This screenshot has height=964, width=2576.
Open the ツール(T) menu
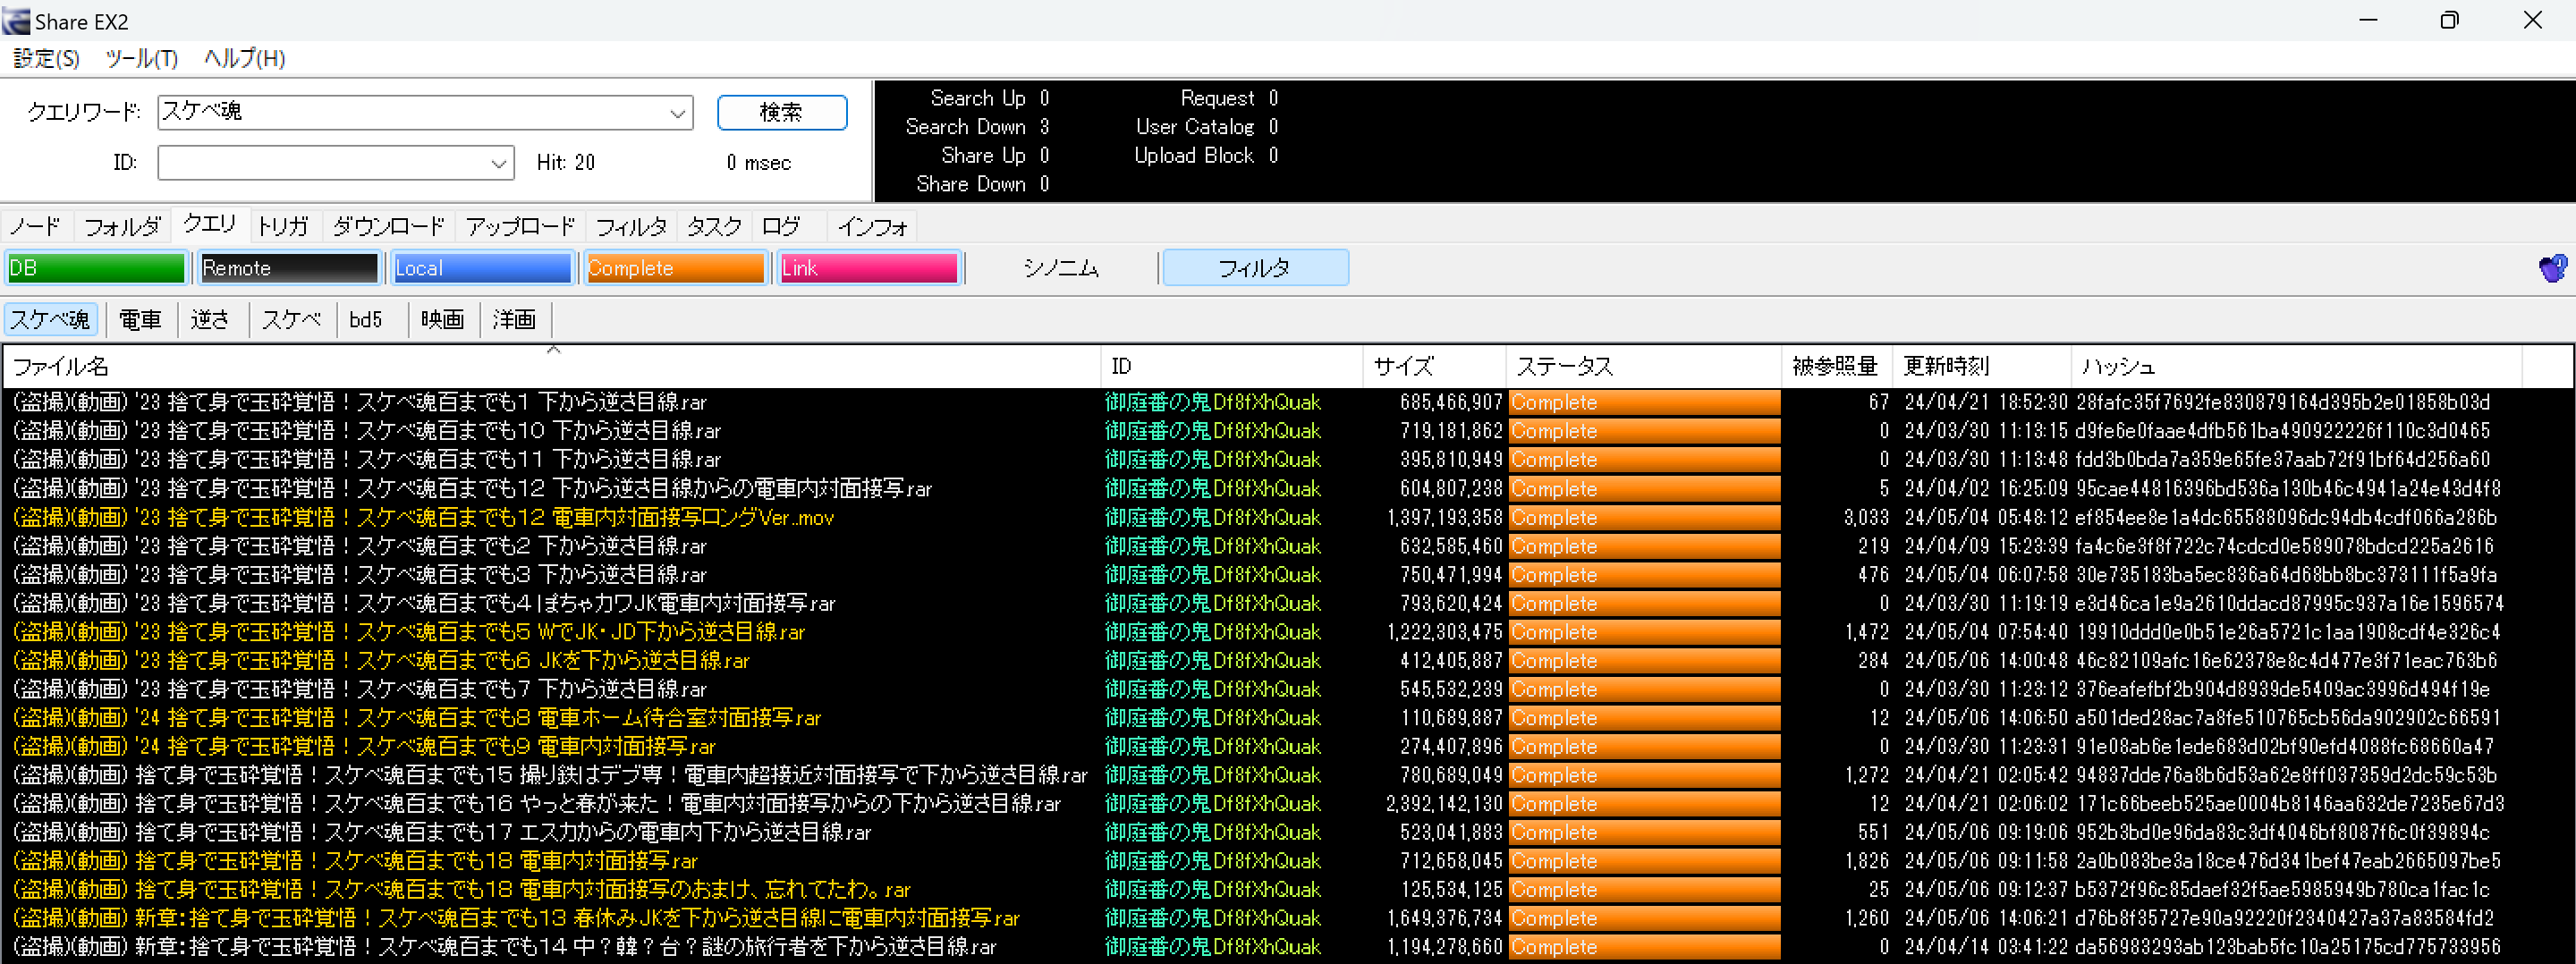[x=141, y=59]
